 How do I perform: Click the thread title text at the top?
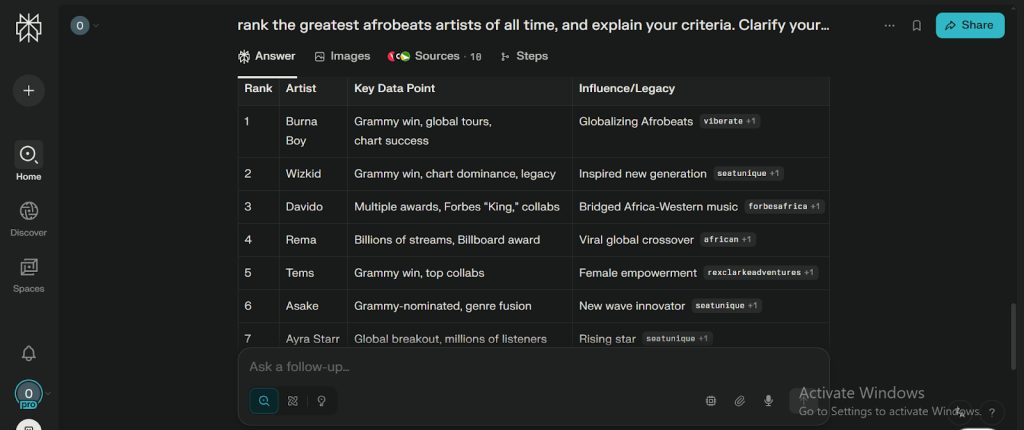coord(534,25)
